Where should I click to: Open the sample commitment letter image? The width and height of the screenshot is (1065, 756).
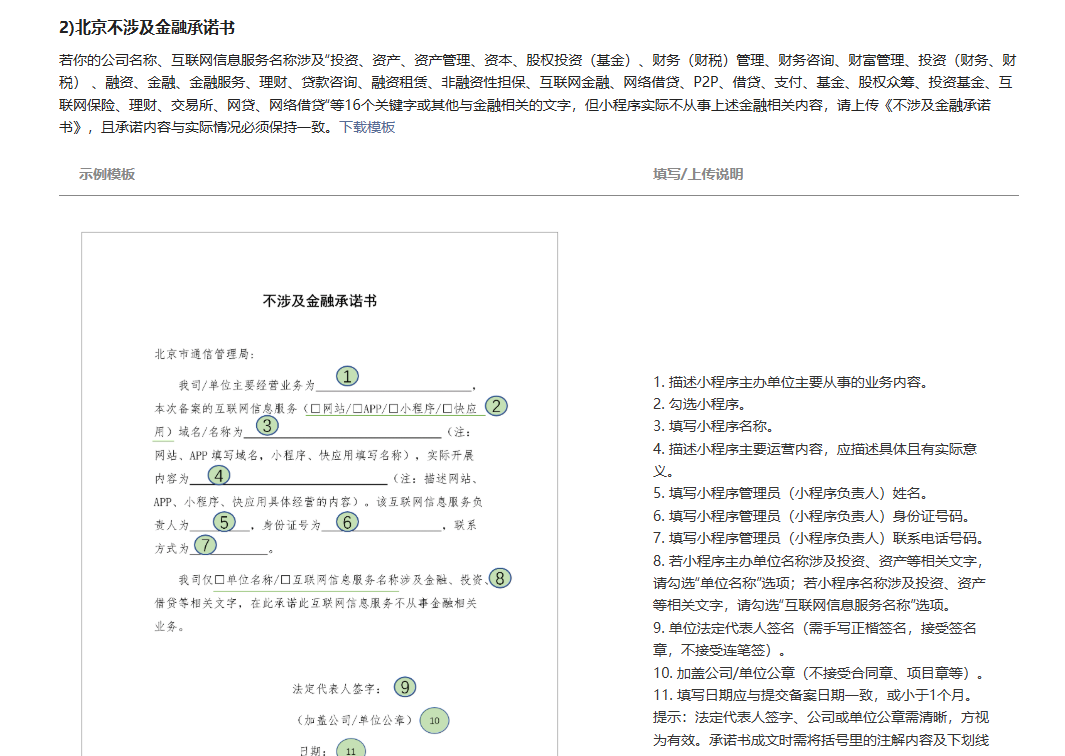pos(319,494)
